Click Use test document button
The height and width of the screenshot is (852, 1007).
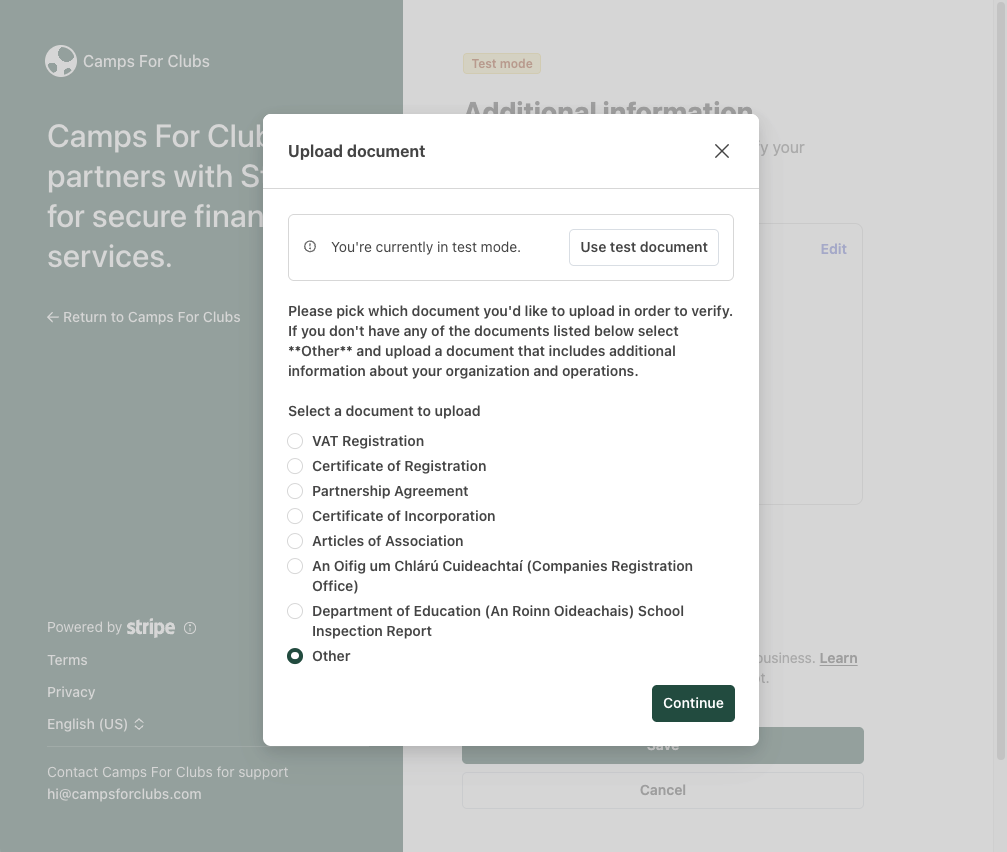tap(644, 247)
